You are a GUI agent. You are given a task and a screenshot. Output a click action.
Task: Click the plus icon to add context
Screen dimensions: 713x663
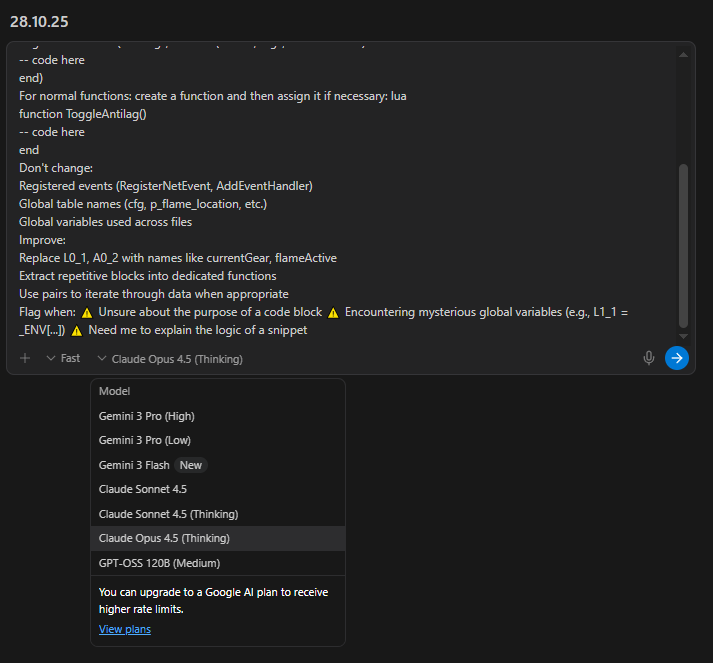(x=25, y=358)
